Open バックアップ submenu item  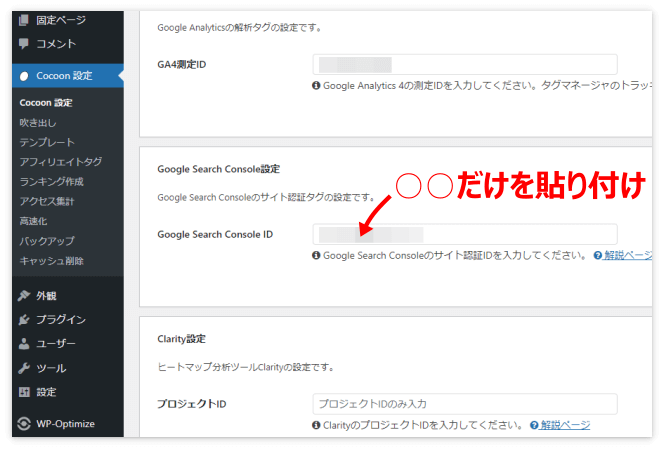coord(47,241)
